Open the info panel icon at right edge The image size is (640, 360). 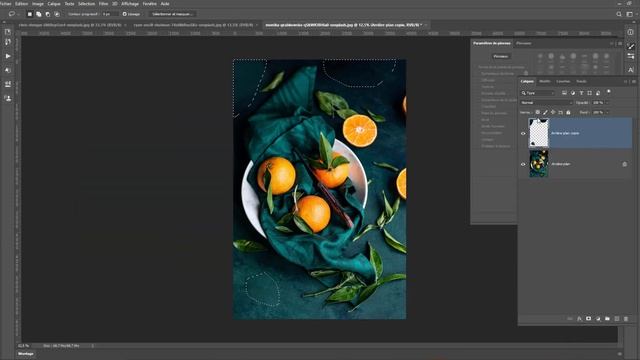[x=631, y=32]
